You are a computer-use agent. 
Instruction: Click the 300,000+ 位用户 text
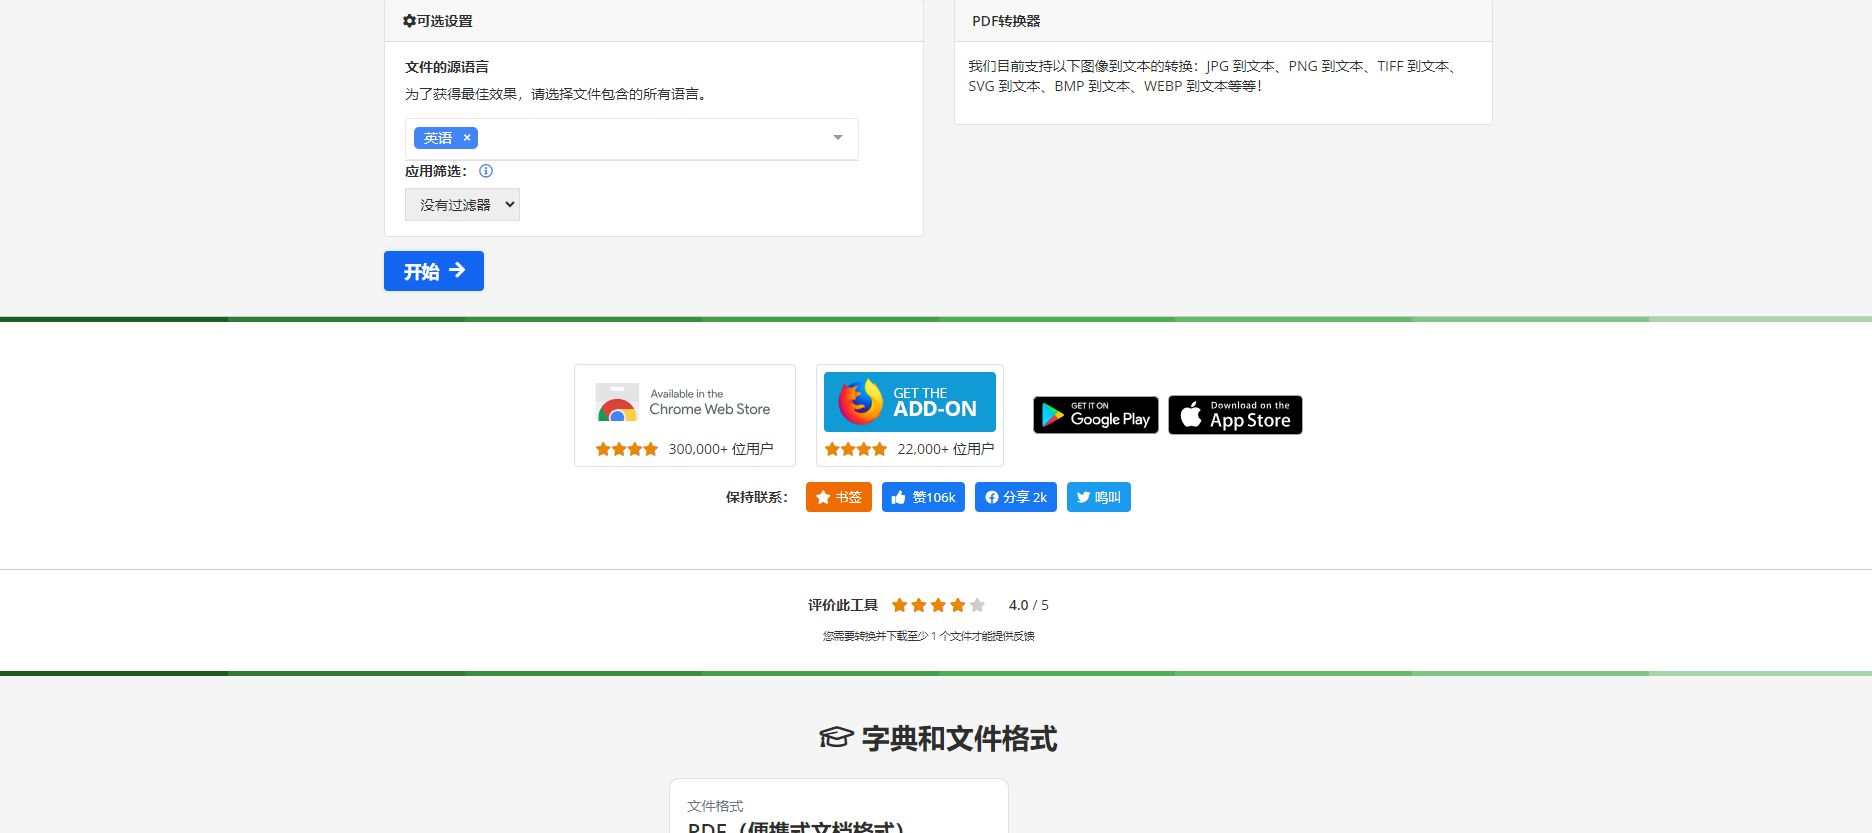[x=721, y=449]
